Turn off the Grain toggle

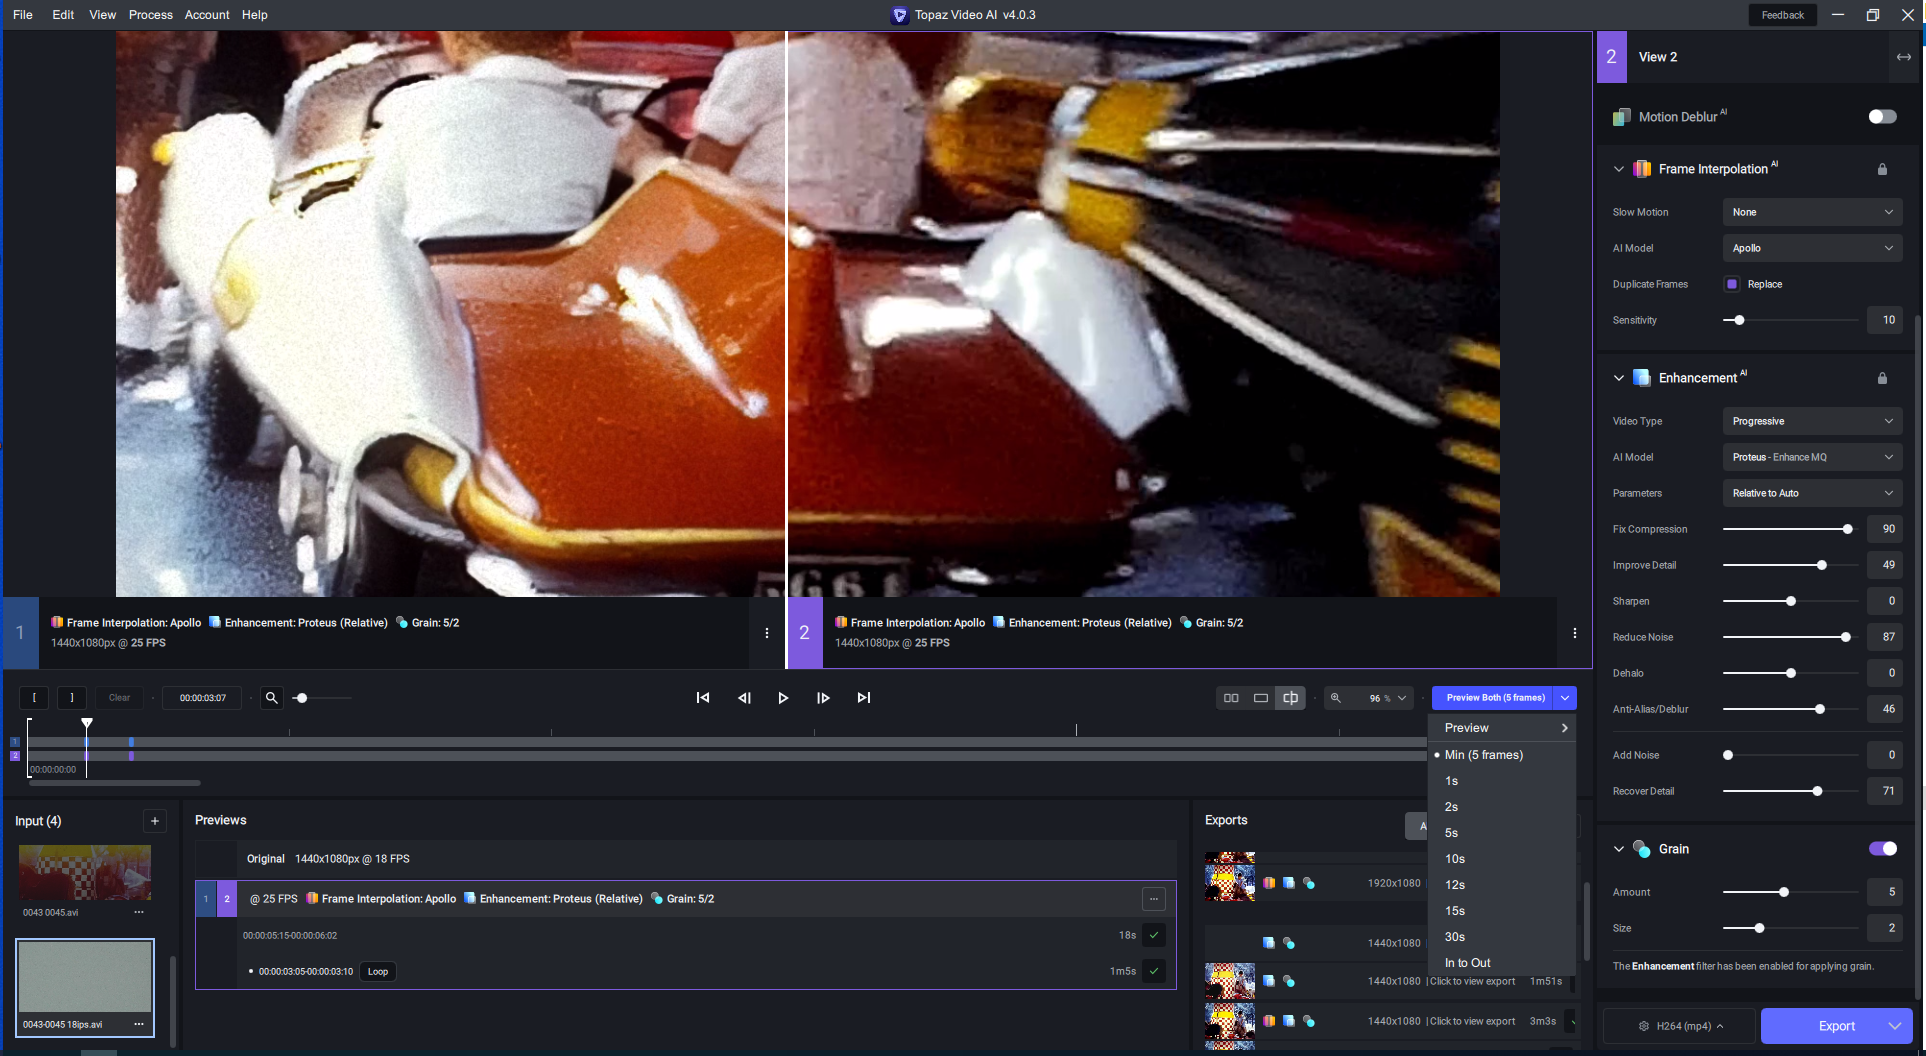[x=1882, y=849]
